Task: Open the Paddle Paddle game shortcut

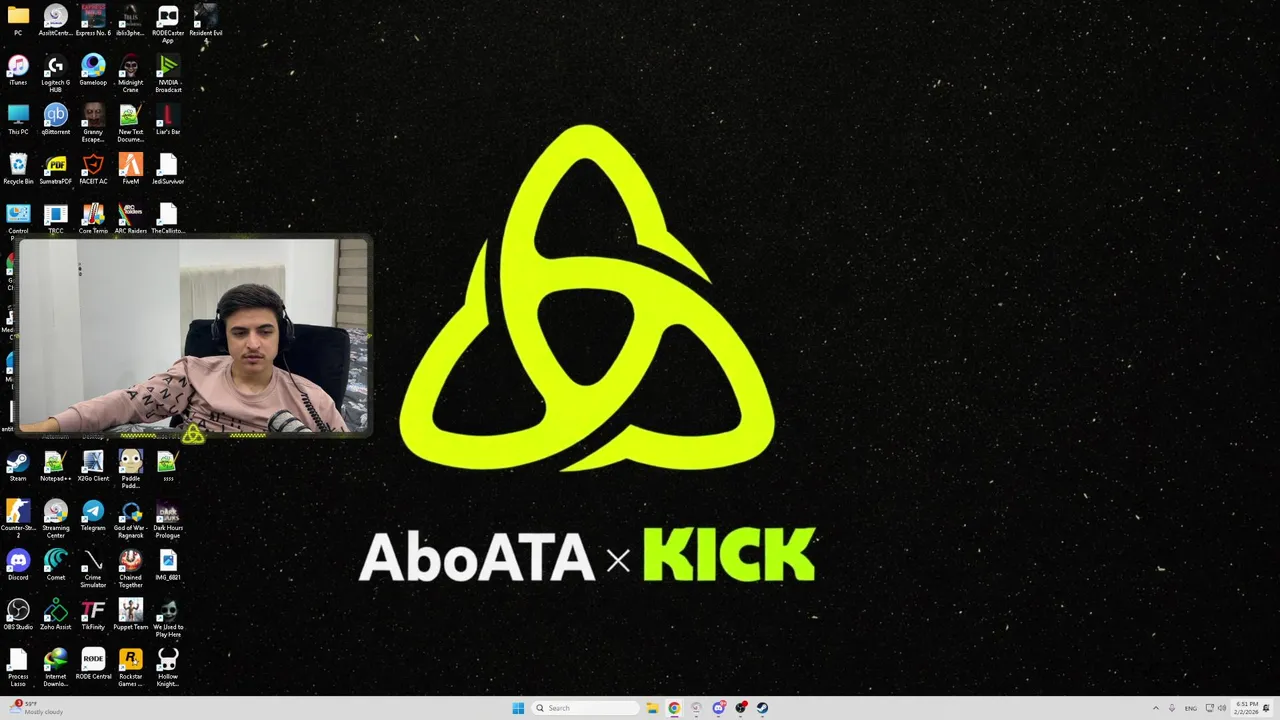Action: click(131, 469)
